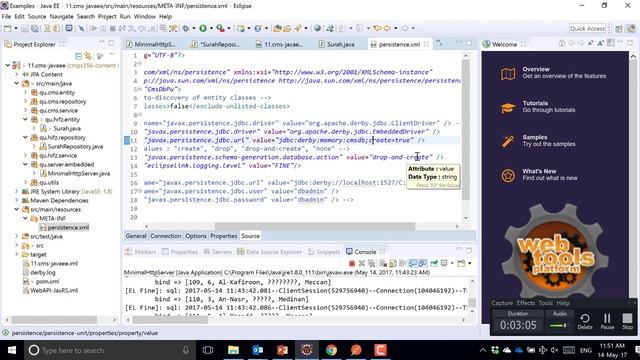Click Pause in the recorder panel
The width and height of the screenshot is (640, 360).
click(607, 320)
